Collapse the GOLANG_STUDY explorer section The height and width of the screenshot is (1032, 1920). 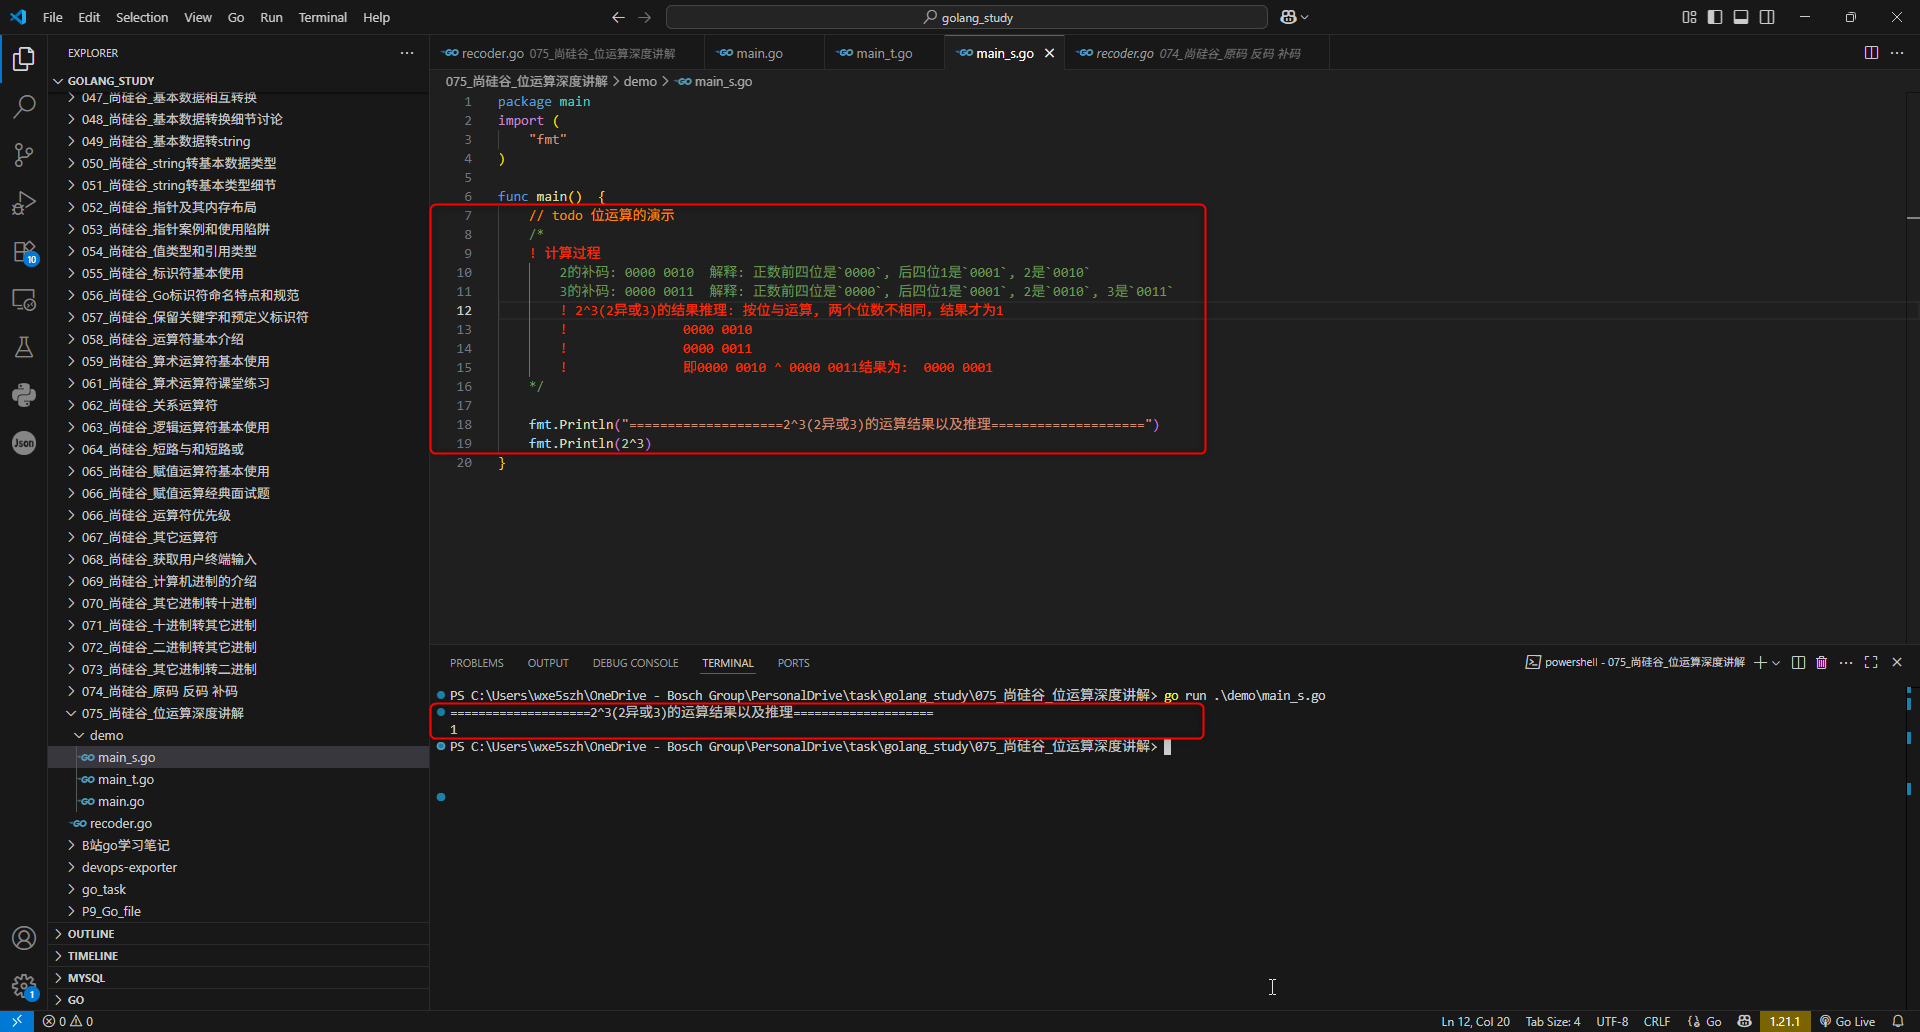click(239, 81)
